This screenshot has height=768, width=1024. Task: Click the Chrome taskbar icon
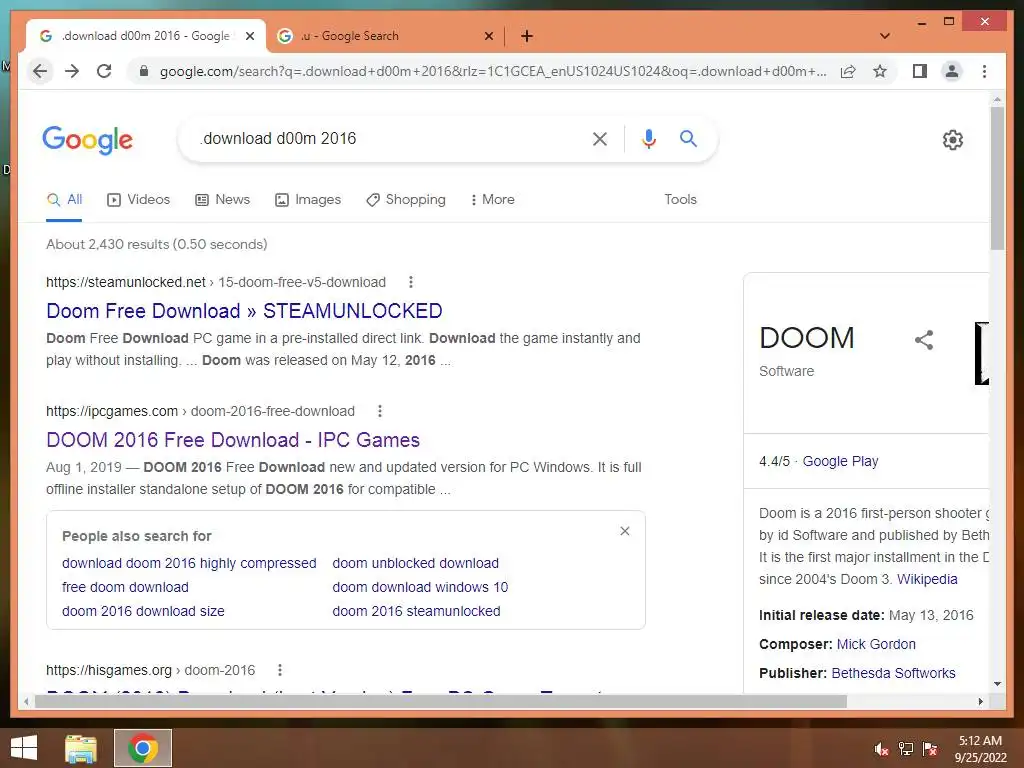pyautogui.click(x=143, y=748)
